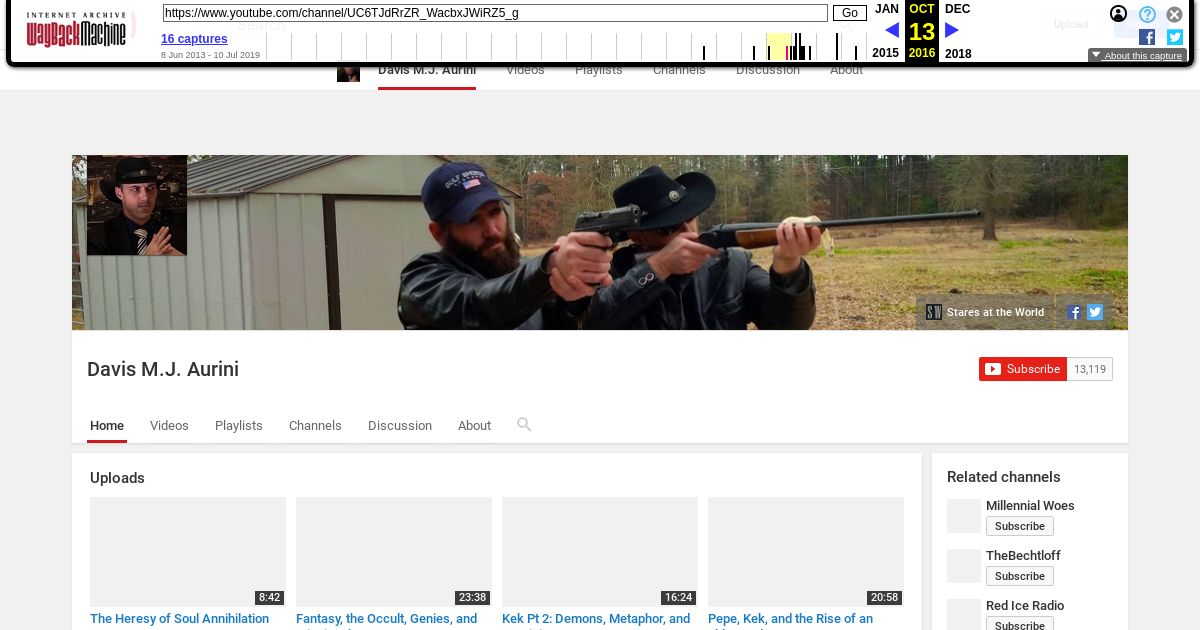Click JAN month label in Wayback toolbar

click(x=887, y=9)
